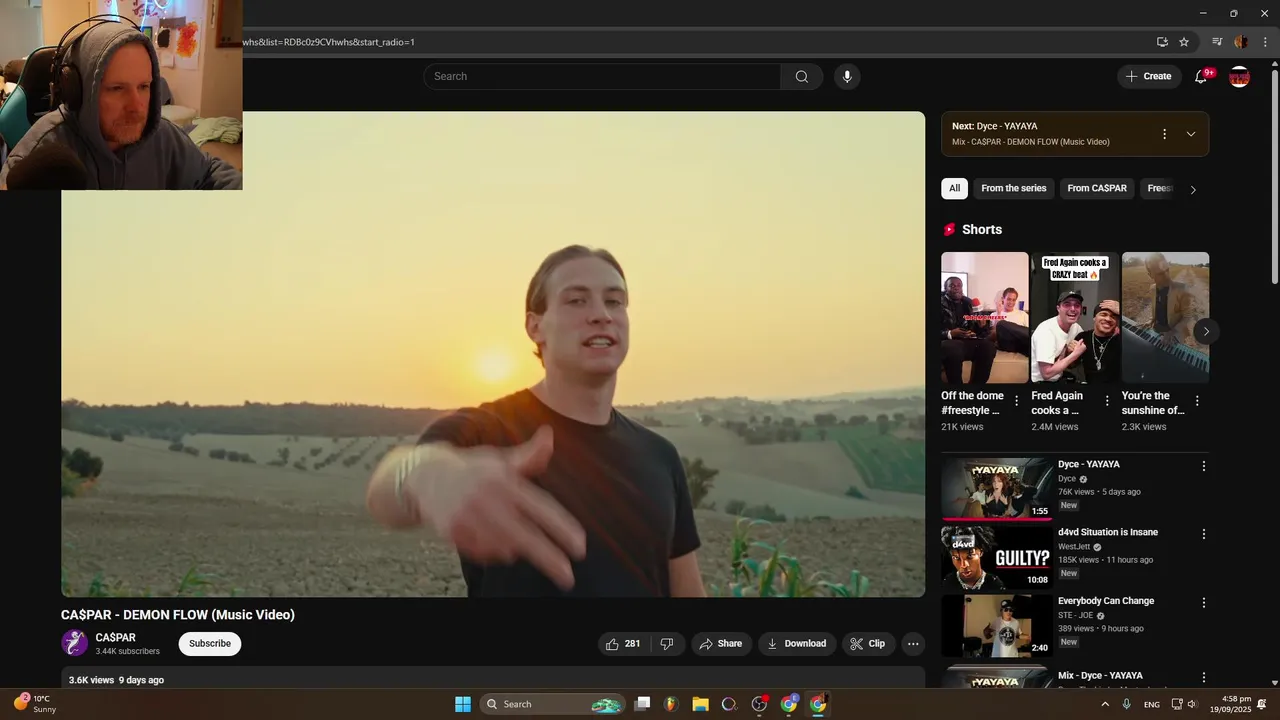Open more actions ellipsis under video
This screenshot has height=720, width=1280.
(913, 644)
